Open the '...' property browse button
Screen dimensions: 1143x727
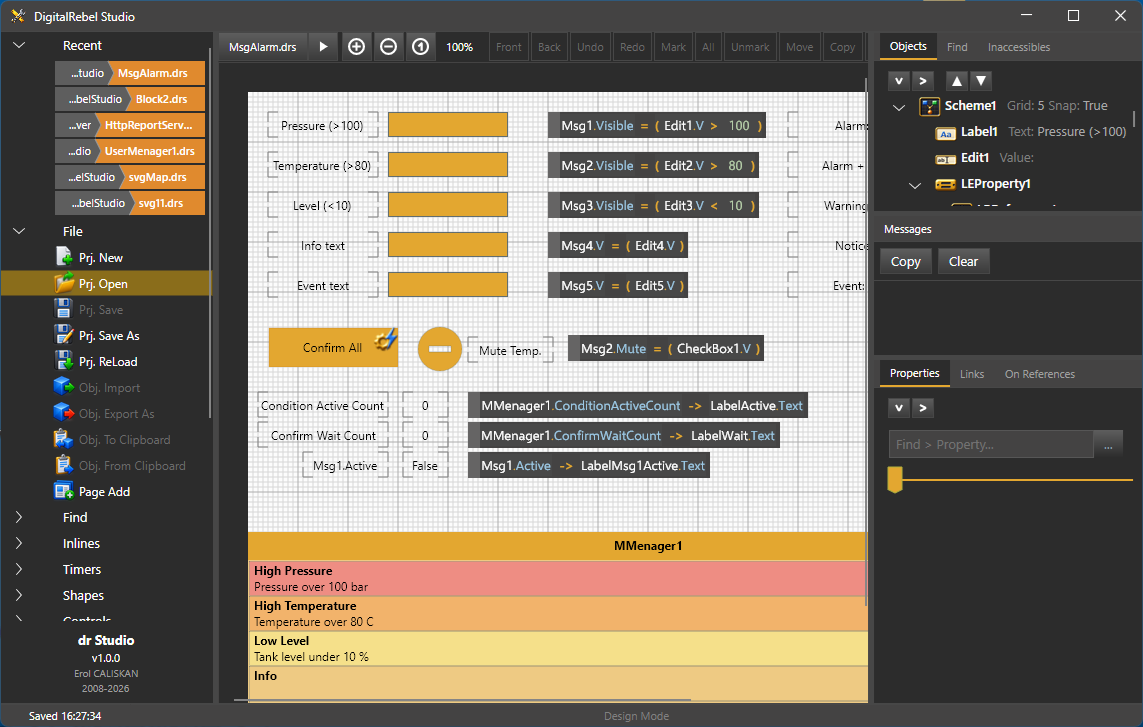1108,444
